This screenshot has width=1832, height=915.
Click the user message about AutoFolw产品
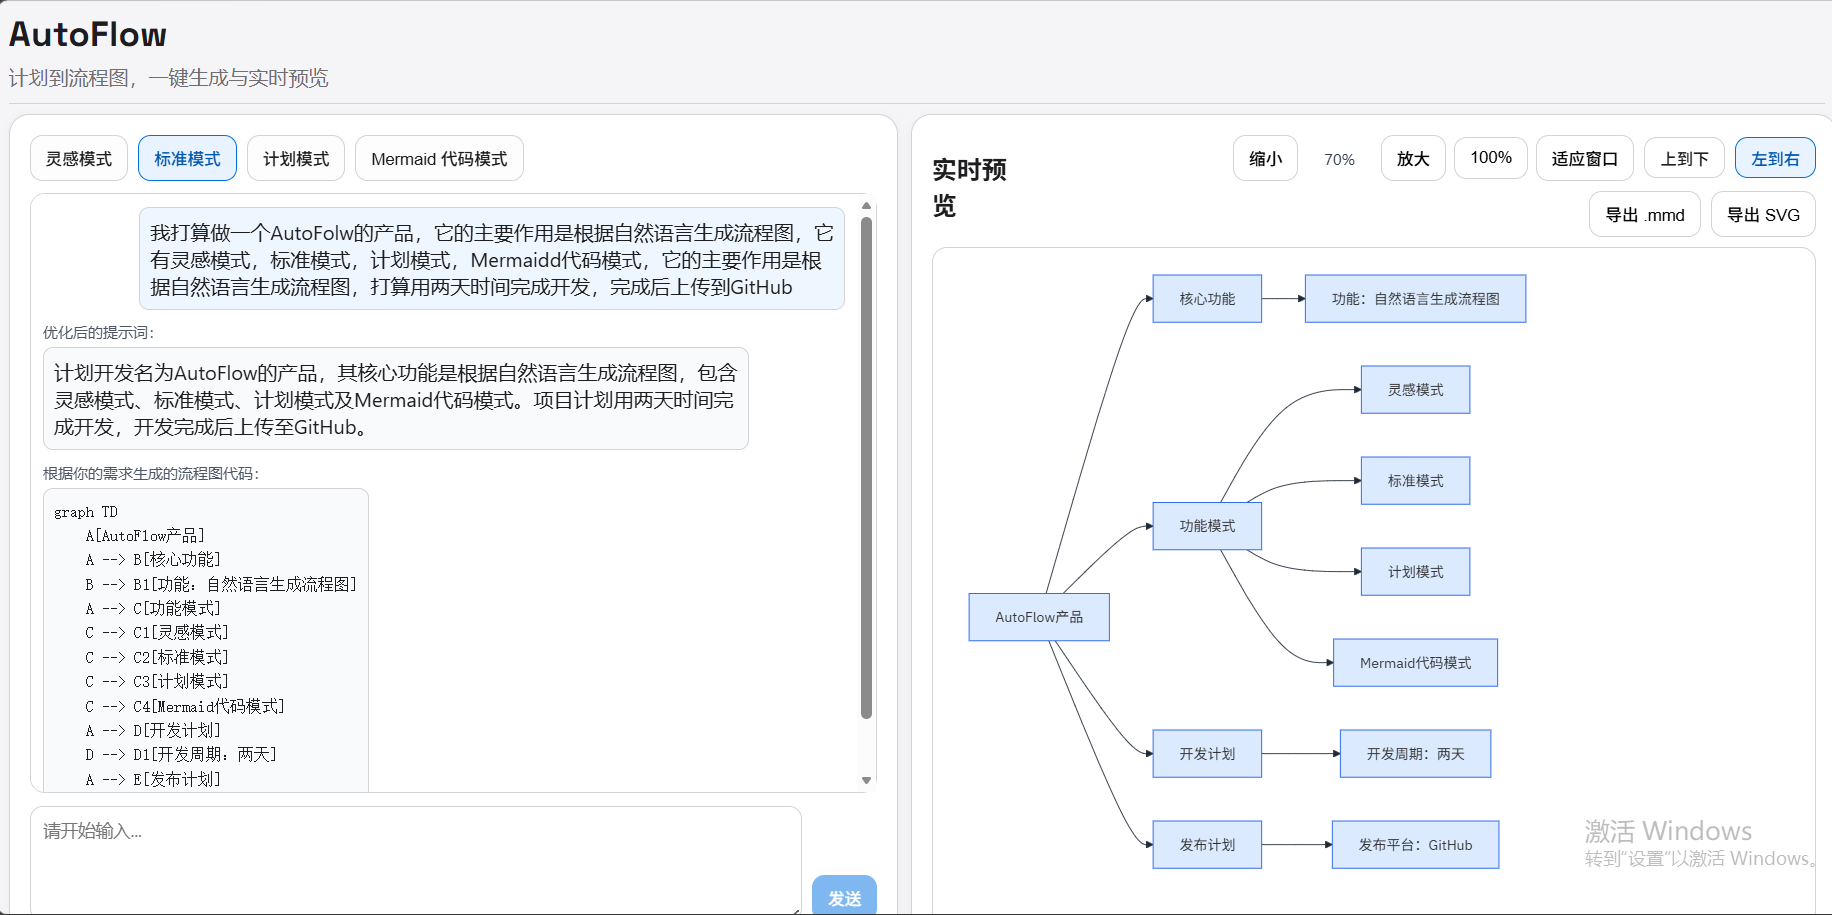pos(491,259)
